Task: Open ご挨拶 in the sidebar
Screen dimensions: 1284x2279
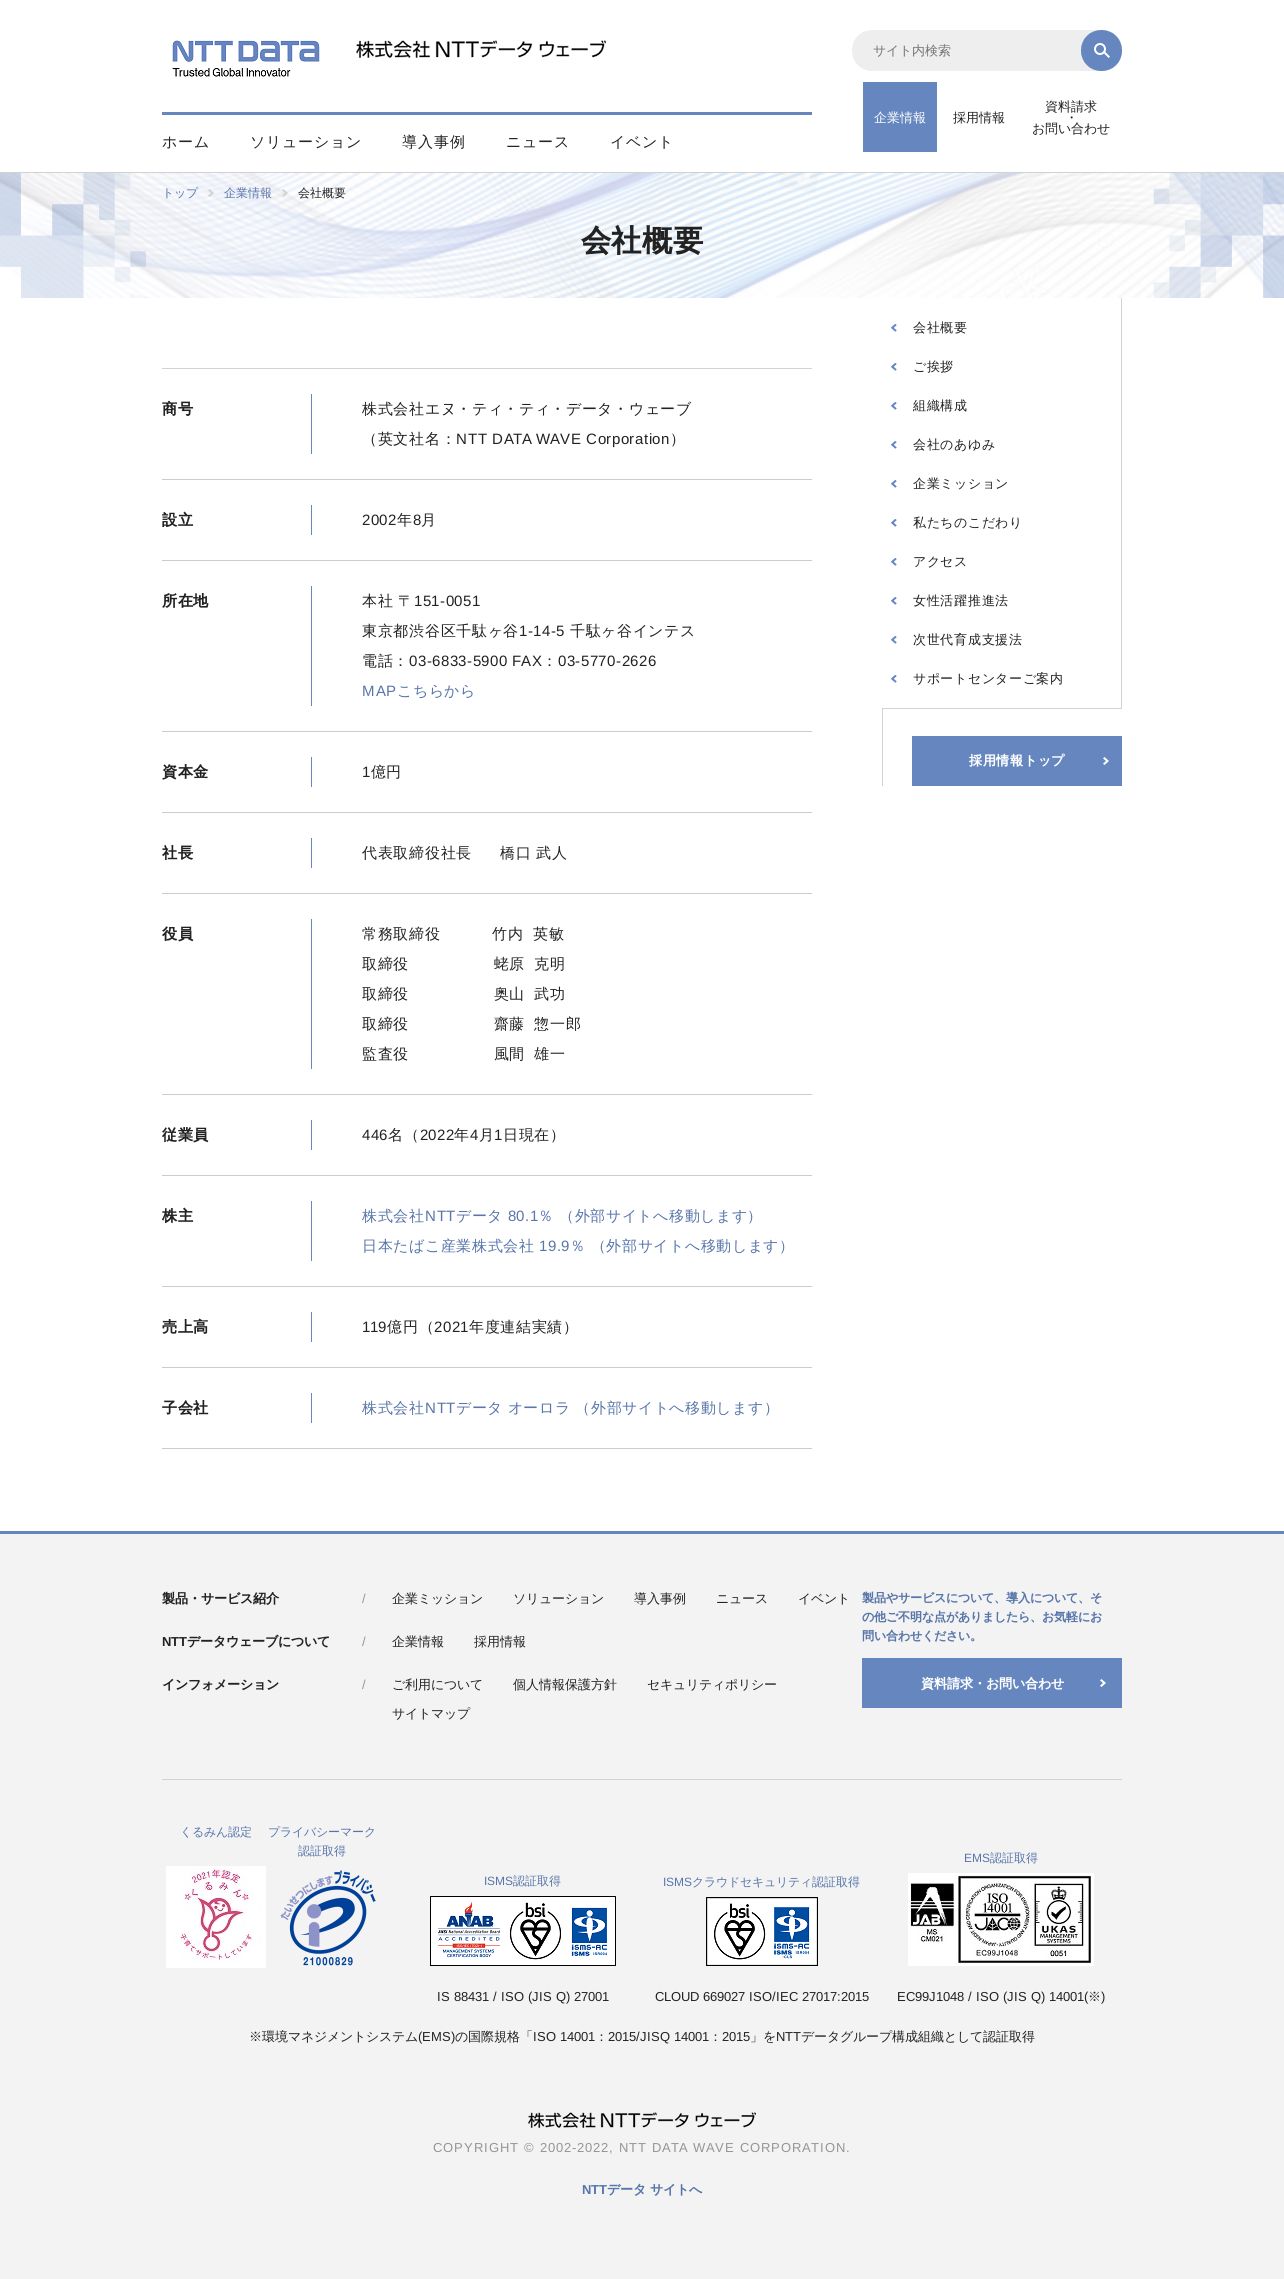Action: point(933,367)
